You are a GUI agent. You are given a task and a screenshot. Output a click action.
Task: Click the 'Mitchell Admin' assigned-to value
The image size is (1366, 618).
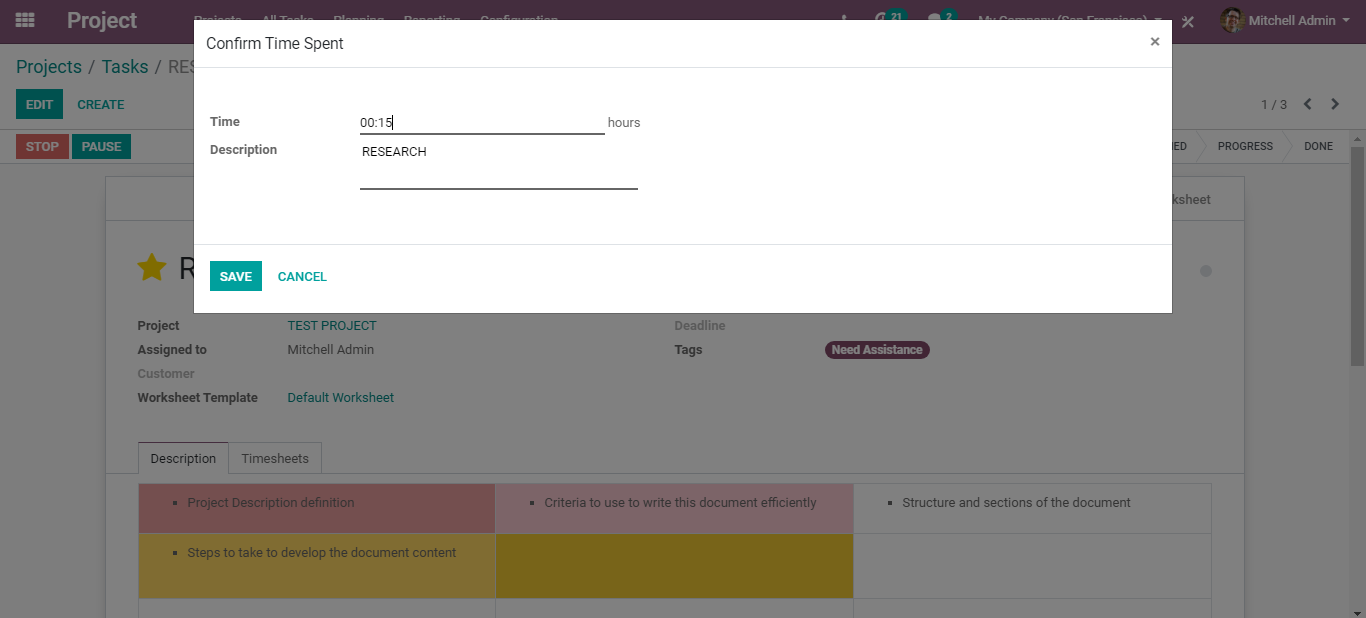point(331,350)
